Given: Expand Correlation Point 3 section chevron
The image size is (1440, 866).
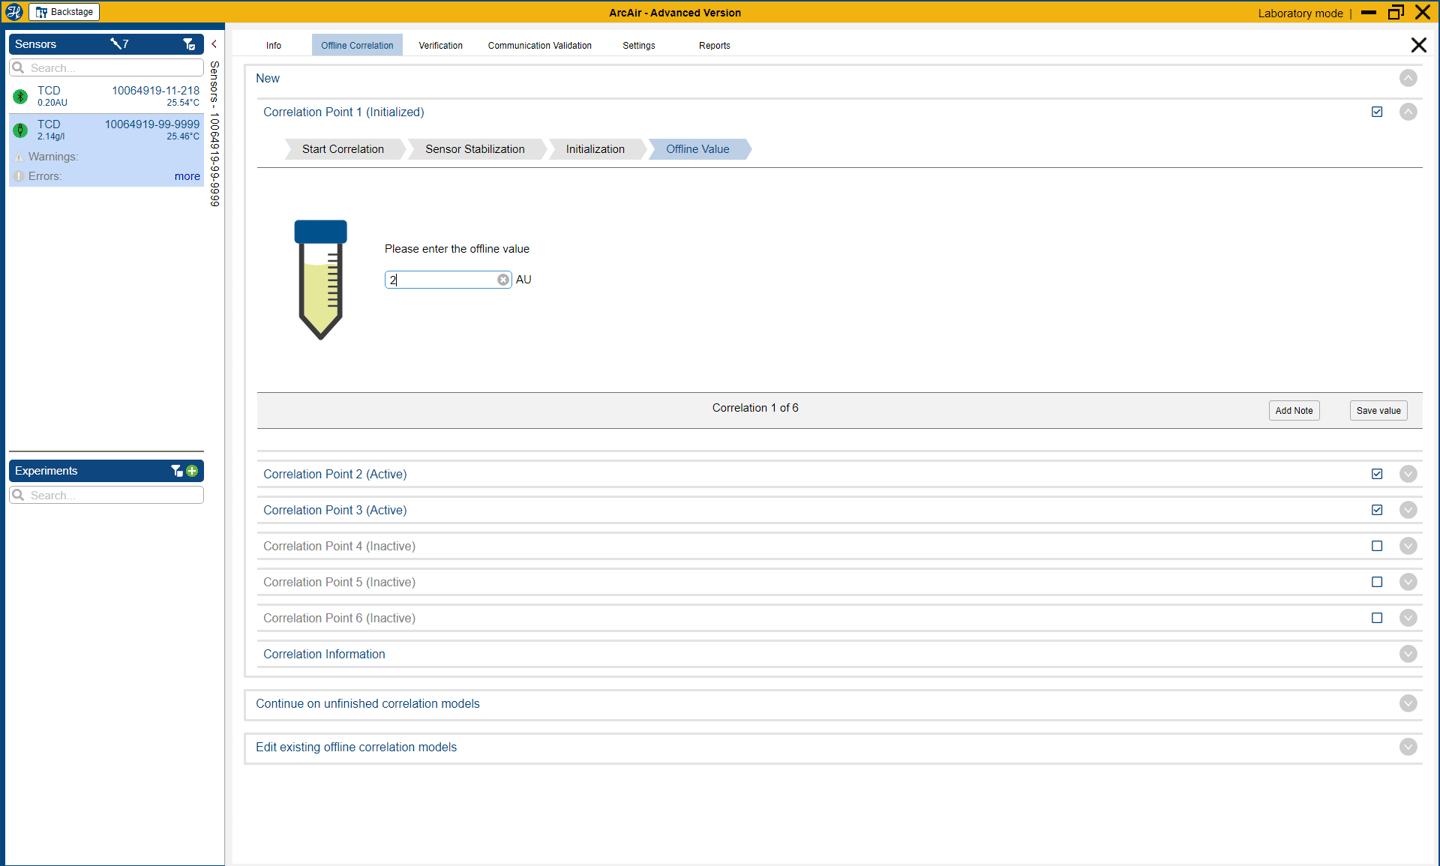Looking at the screenshot, I should [x=1408, y=510].
